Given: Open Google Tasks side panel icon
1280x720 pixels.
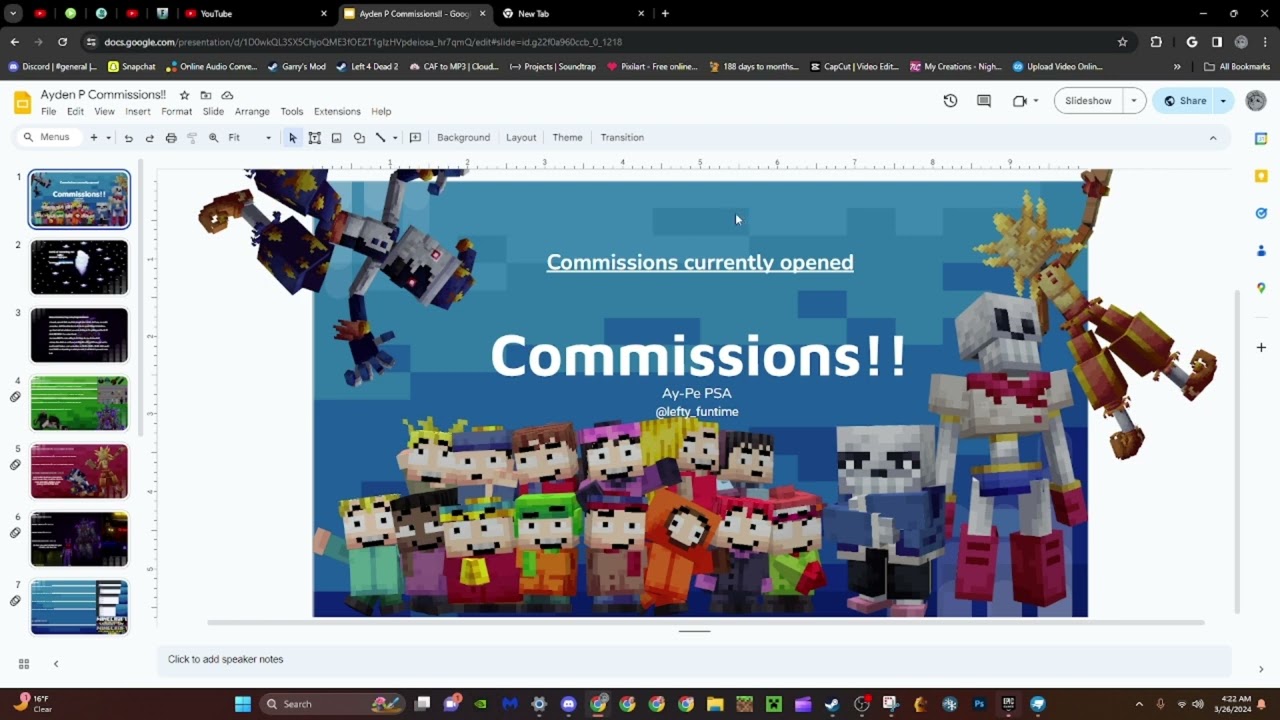Looking at the screenshot, I should (1261, 213).
